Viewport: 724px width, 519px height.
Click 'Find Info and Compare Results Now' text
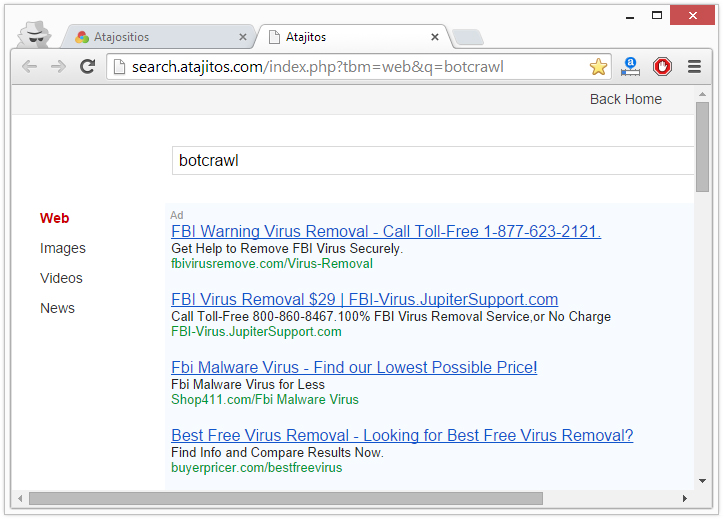point(277,453)
